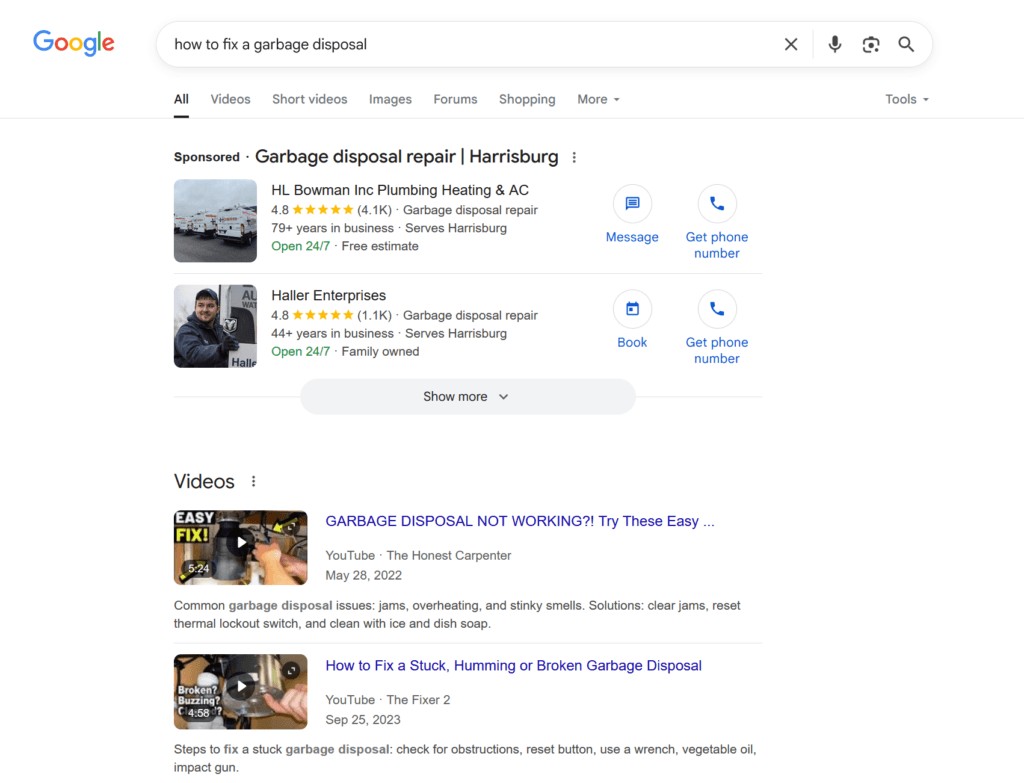
Task: Click Haller Enterprises '(1.1K)' review count
Action: pos(374,315)
